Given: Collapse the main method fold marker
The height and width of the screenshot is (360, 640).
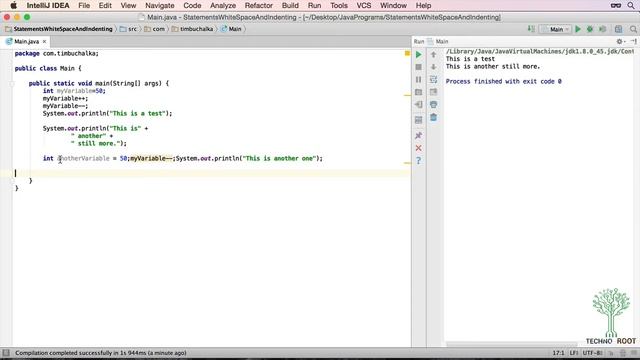Looking at the screenshot, I should [12, 84].
